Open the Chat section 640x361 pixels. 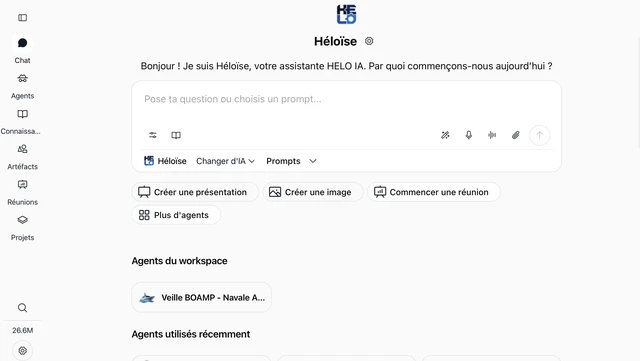coord(22,49)
